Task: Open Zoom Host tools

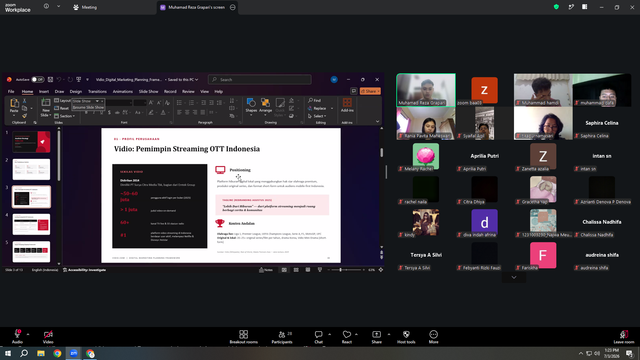Action: (406, 337)
